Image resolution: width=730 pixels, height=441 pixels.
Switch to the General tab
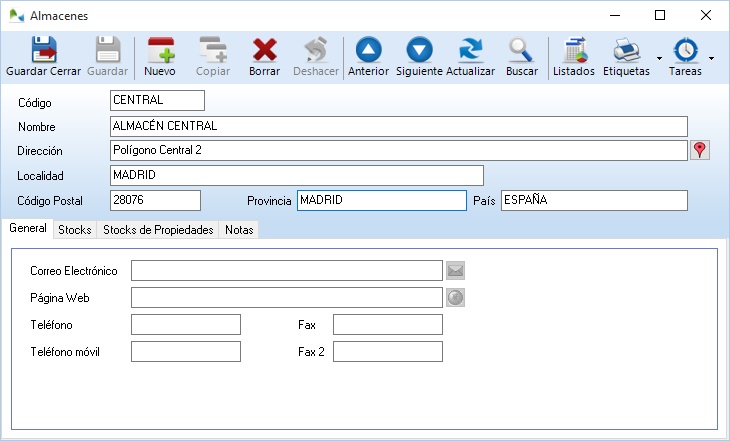[28, 228]
